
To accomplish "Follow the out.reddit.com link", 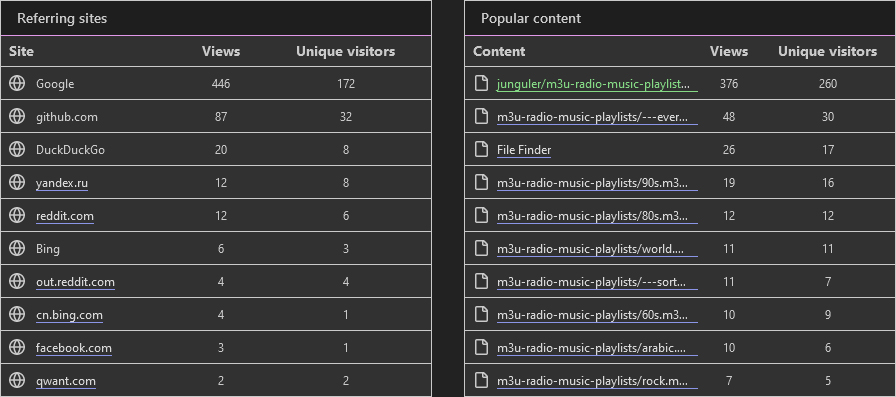I will 75,282.
